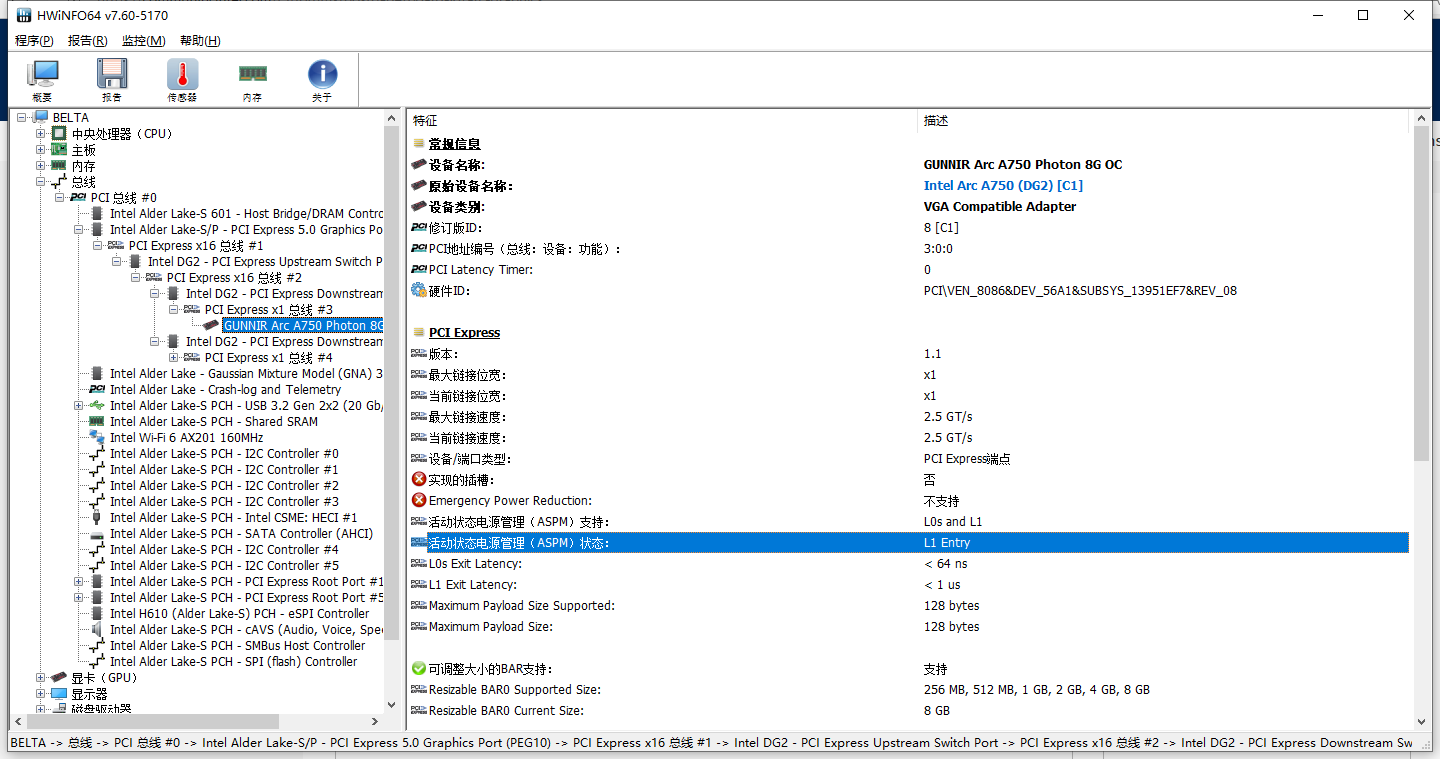Open the 概要 summary toolbar icon
This screenshot has width=1440, height=759.
(42, 80)
